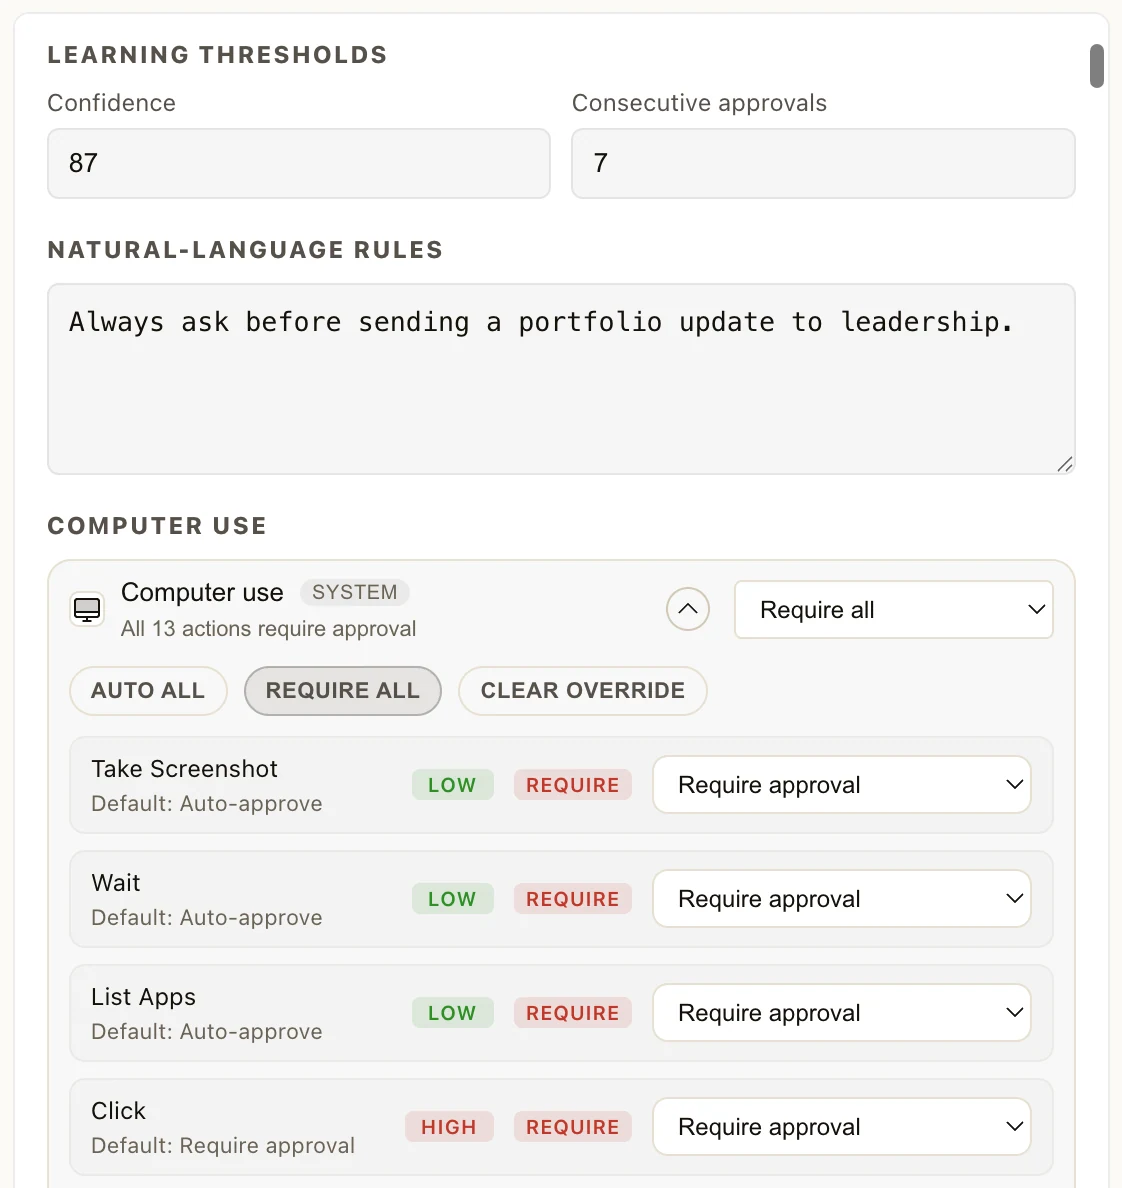Click into the natural-language rules textarea
This screenshot has width=1122, height=1188.
561,380
